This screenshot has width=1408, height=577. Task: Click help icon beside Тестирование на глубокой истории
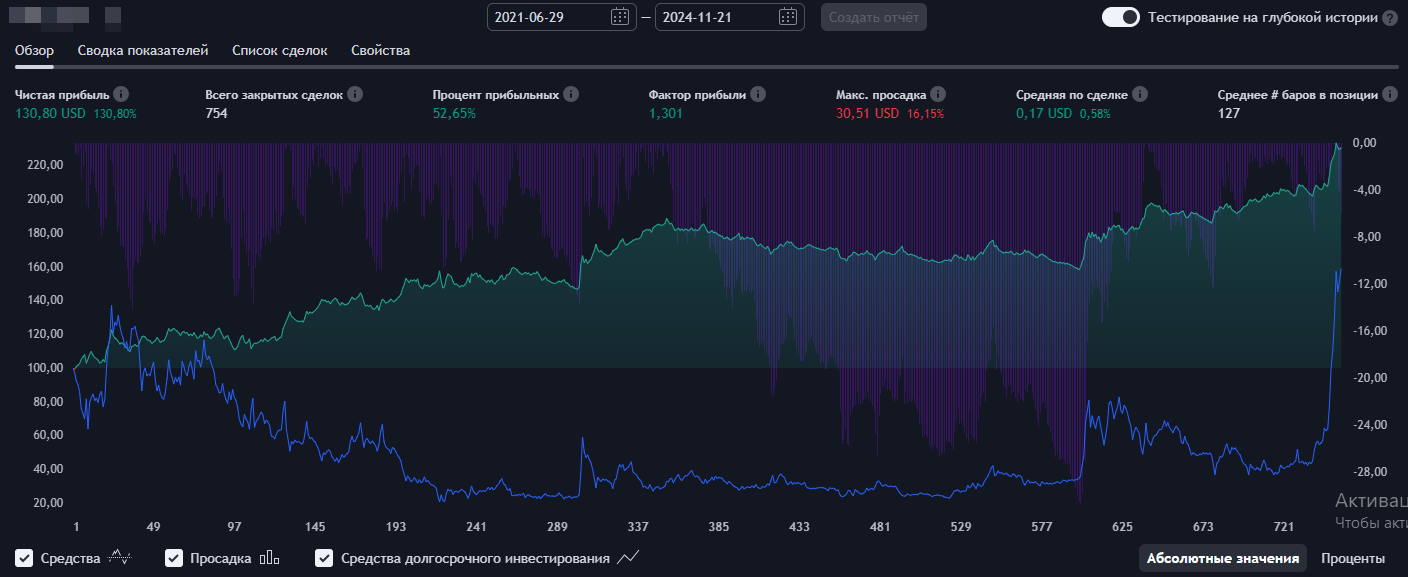[x=1390, y=18]
